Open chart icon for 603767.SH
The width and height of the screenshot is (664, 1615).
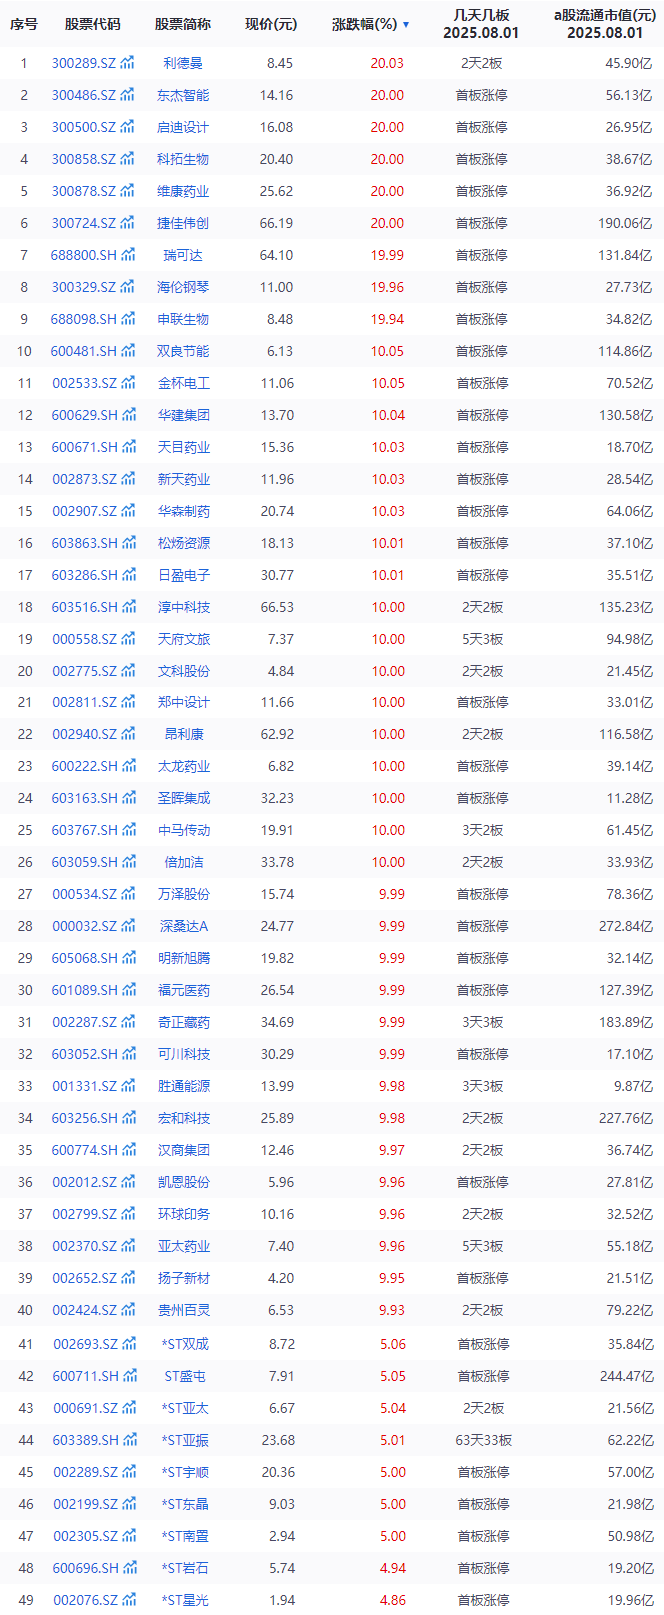(128, 830)
